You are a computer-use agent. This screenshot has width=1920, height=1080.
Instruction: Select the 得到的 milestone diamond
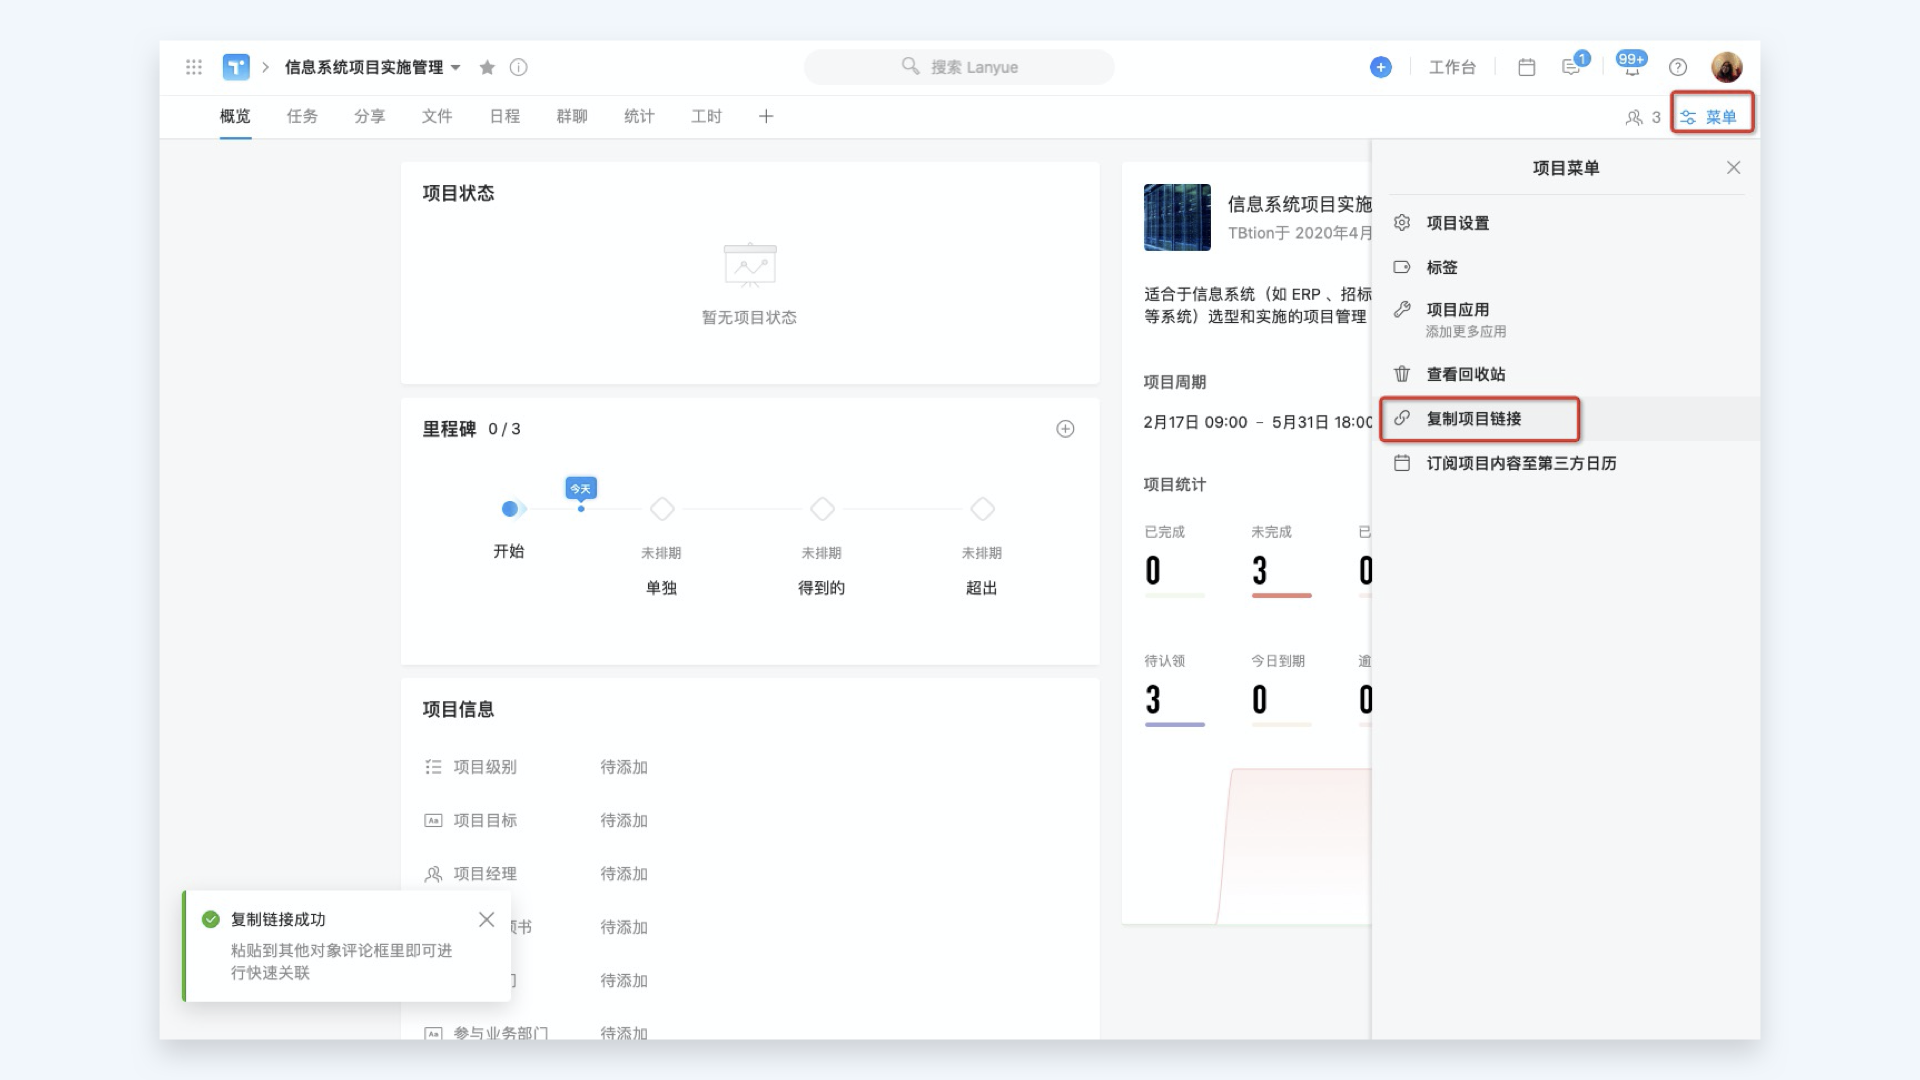point(822,509)
